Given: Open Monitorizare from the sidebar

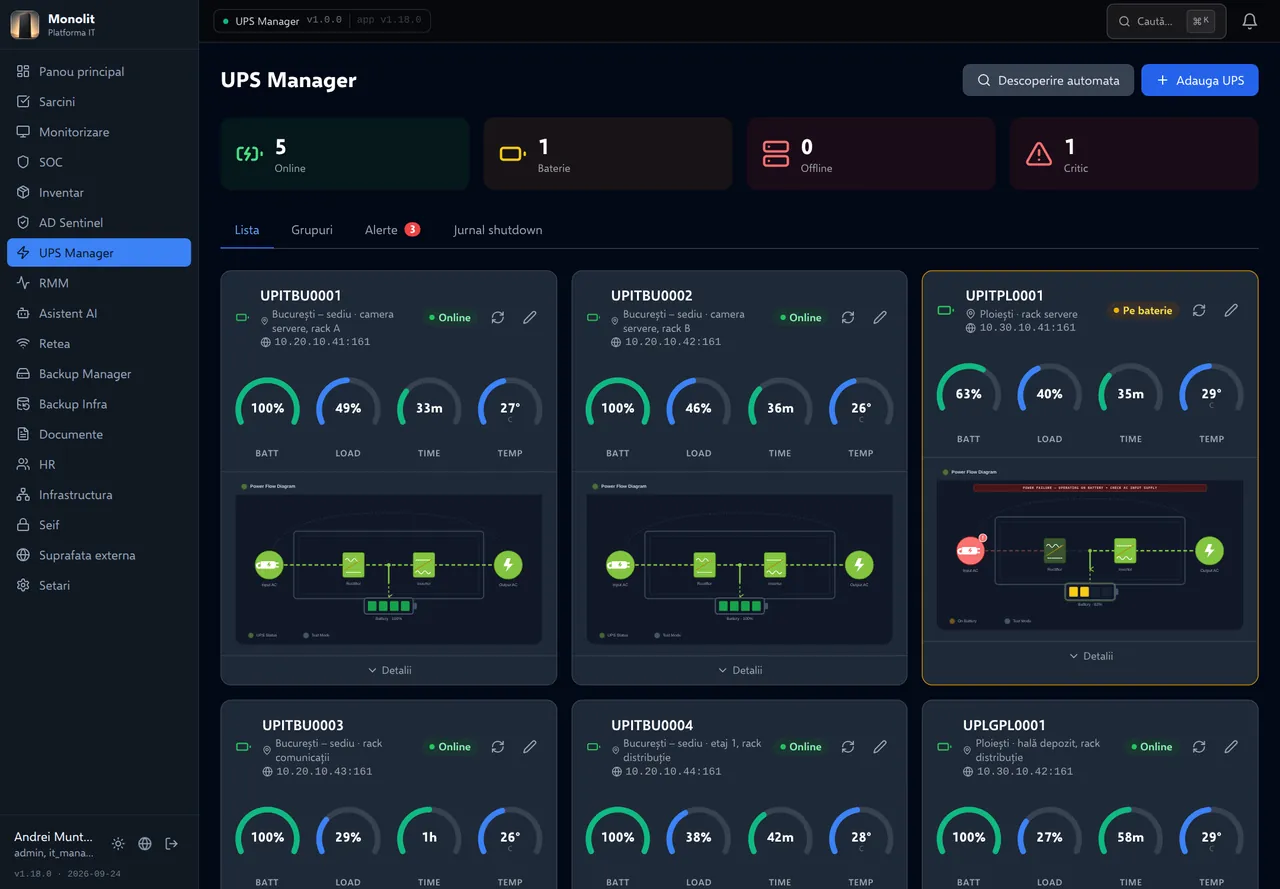Looking at the screenshot, I should 99,132.
